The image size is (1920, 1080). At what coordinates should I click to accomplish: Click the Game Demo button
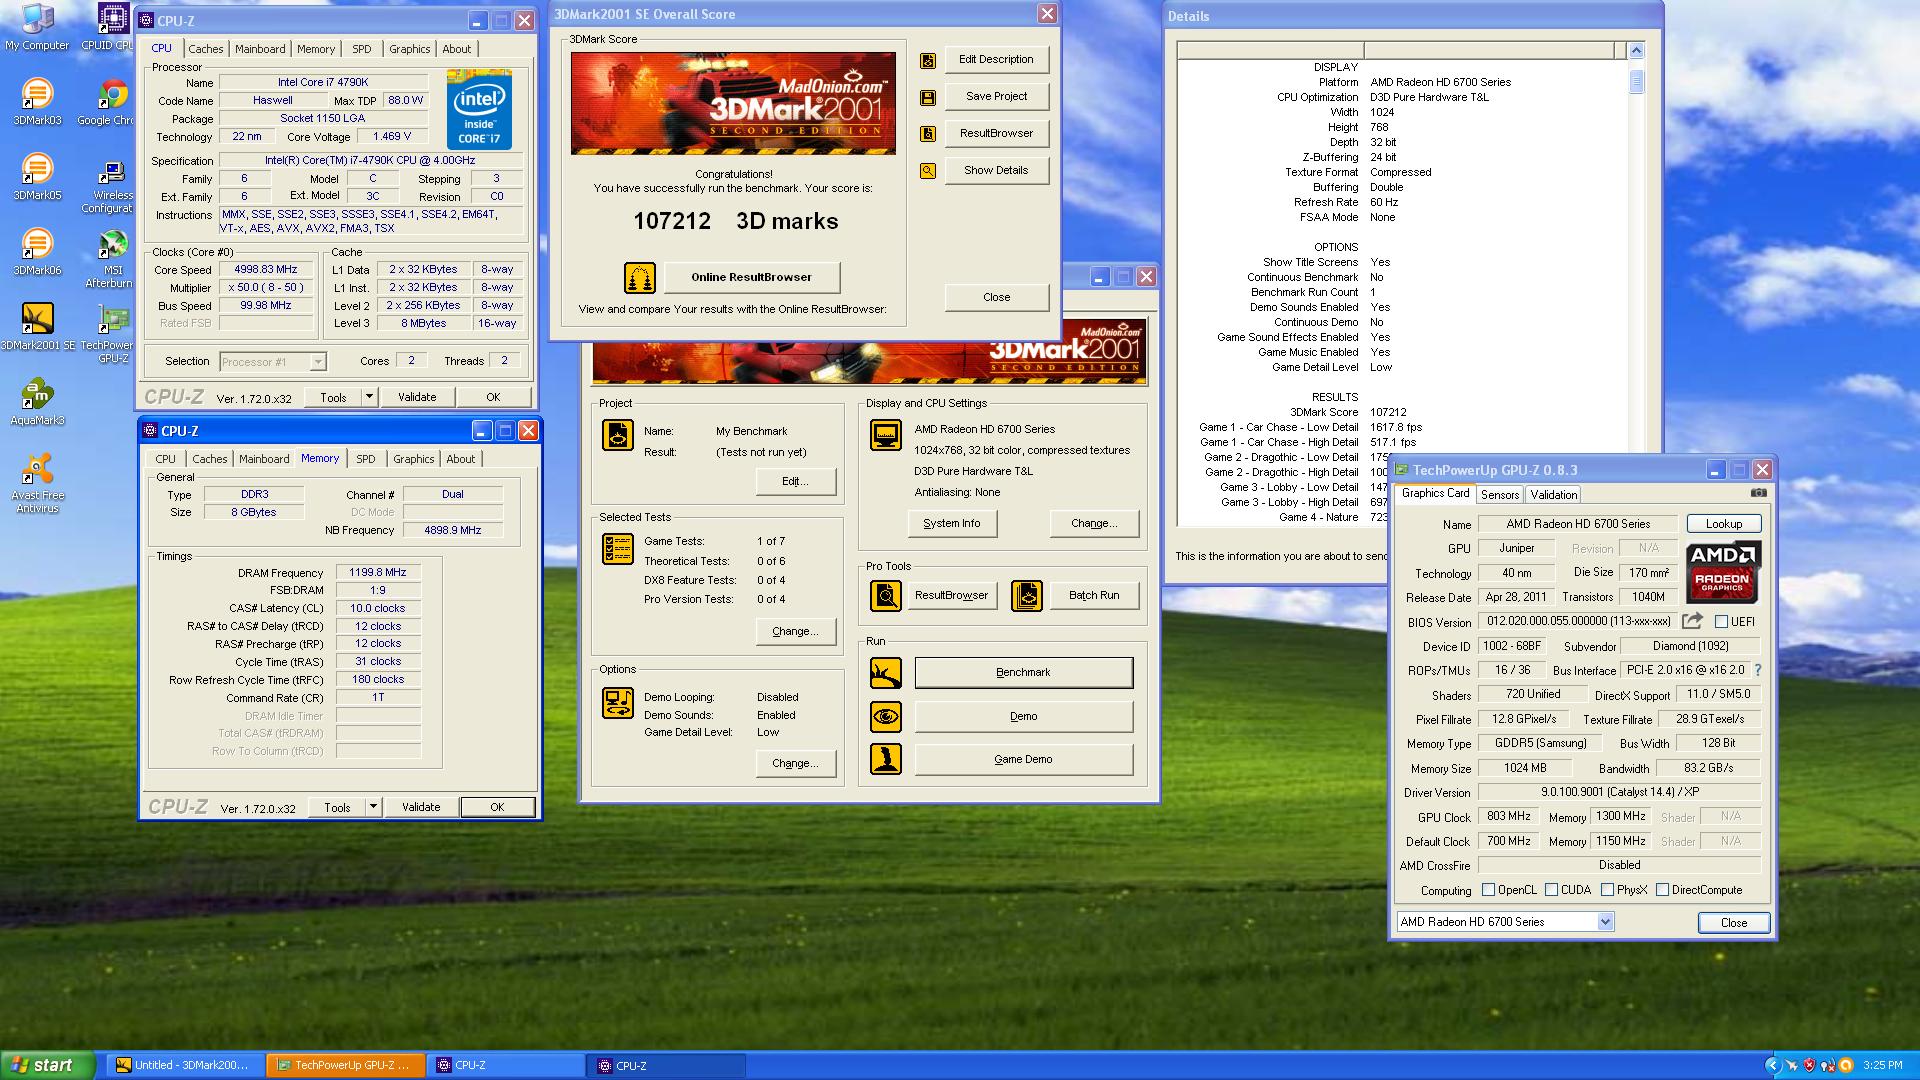(1023, 760)
